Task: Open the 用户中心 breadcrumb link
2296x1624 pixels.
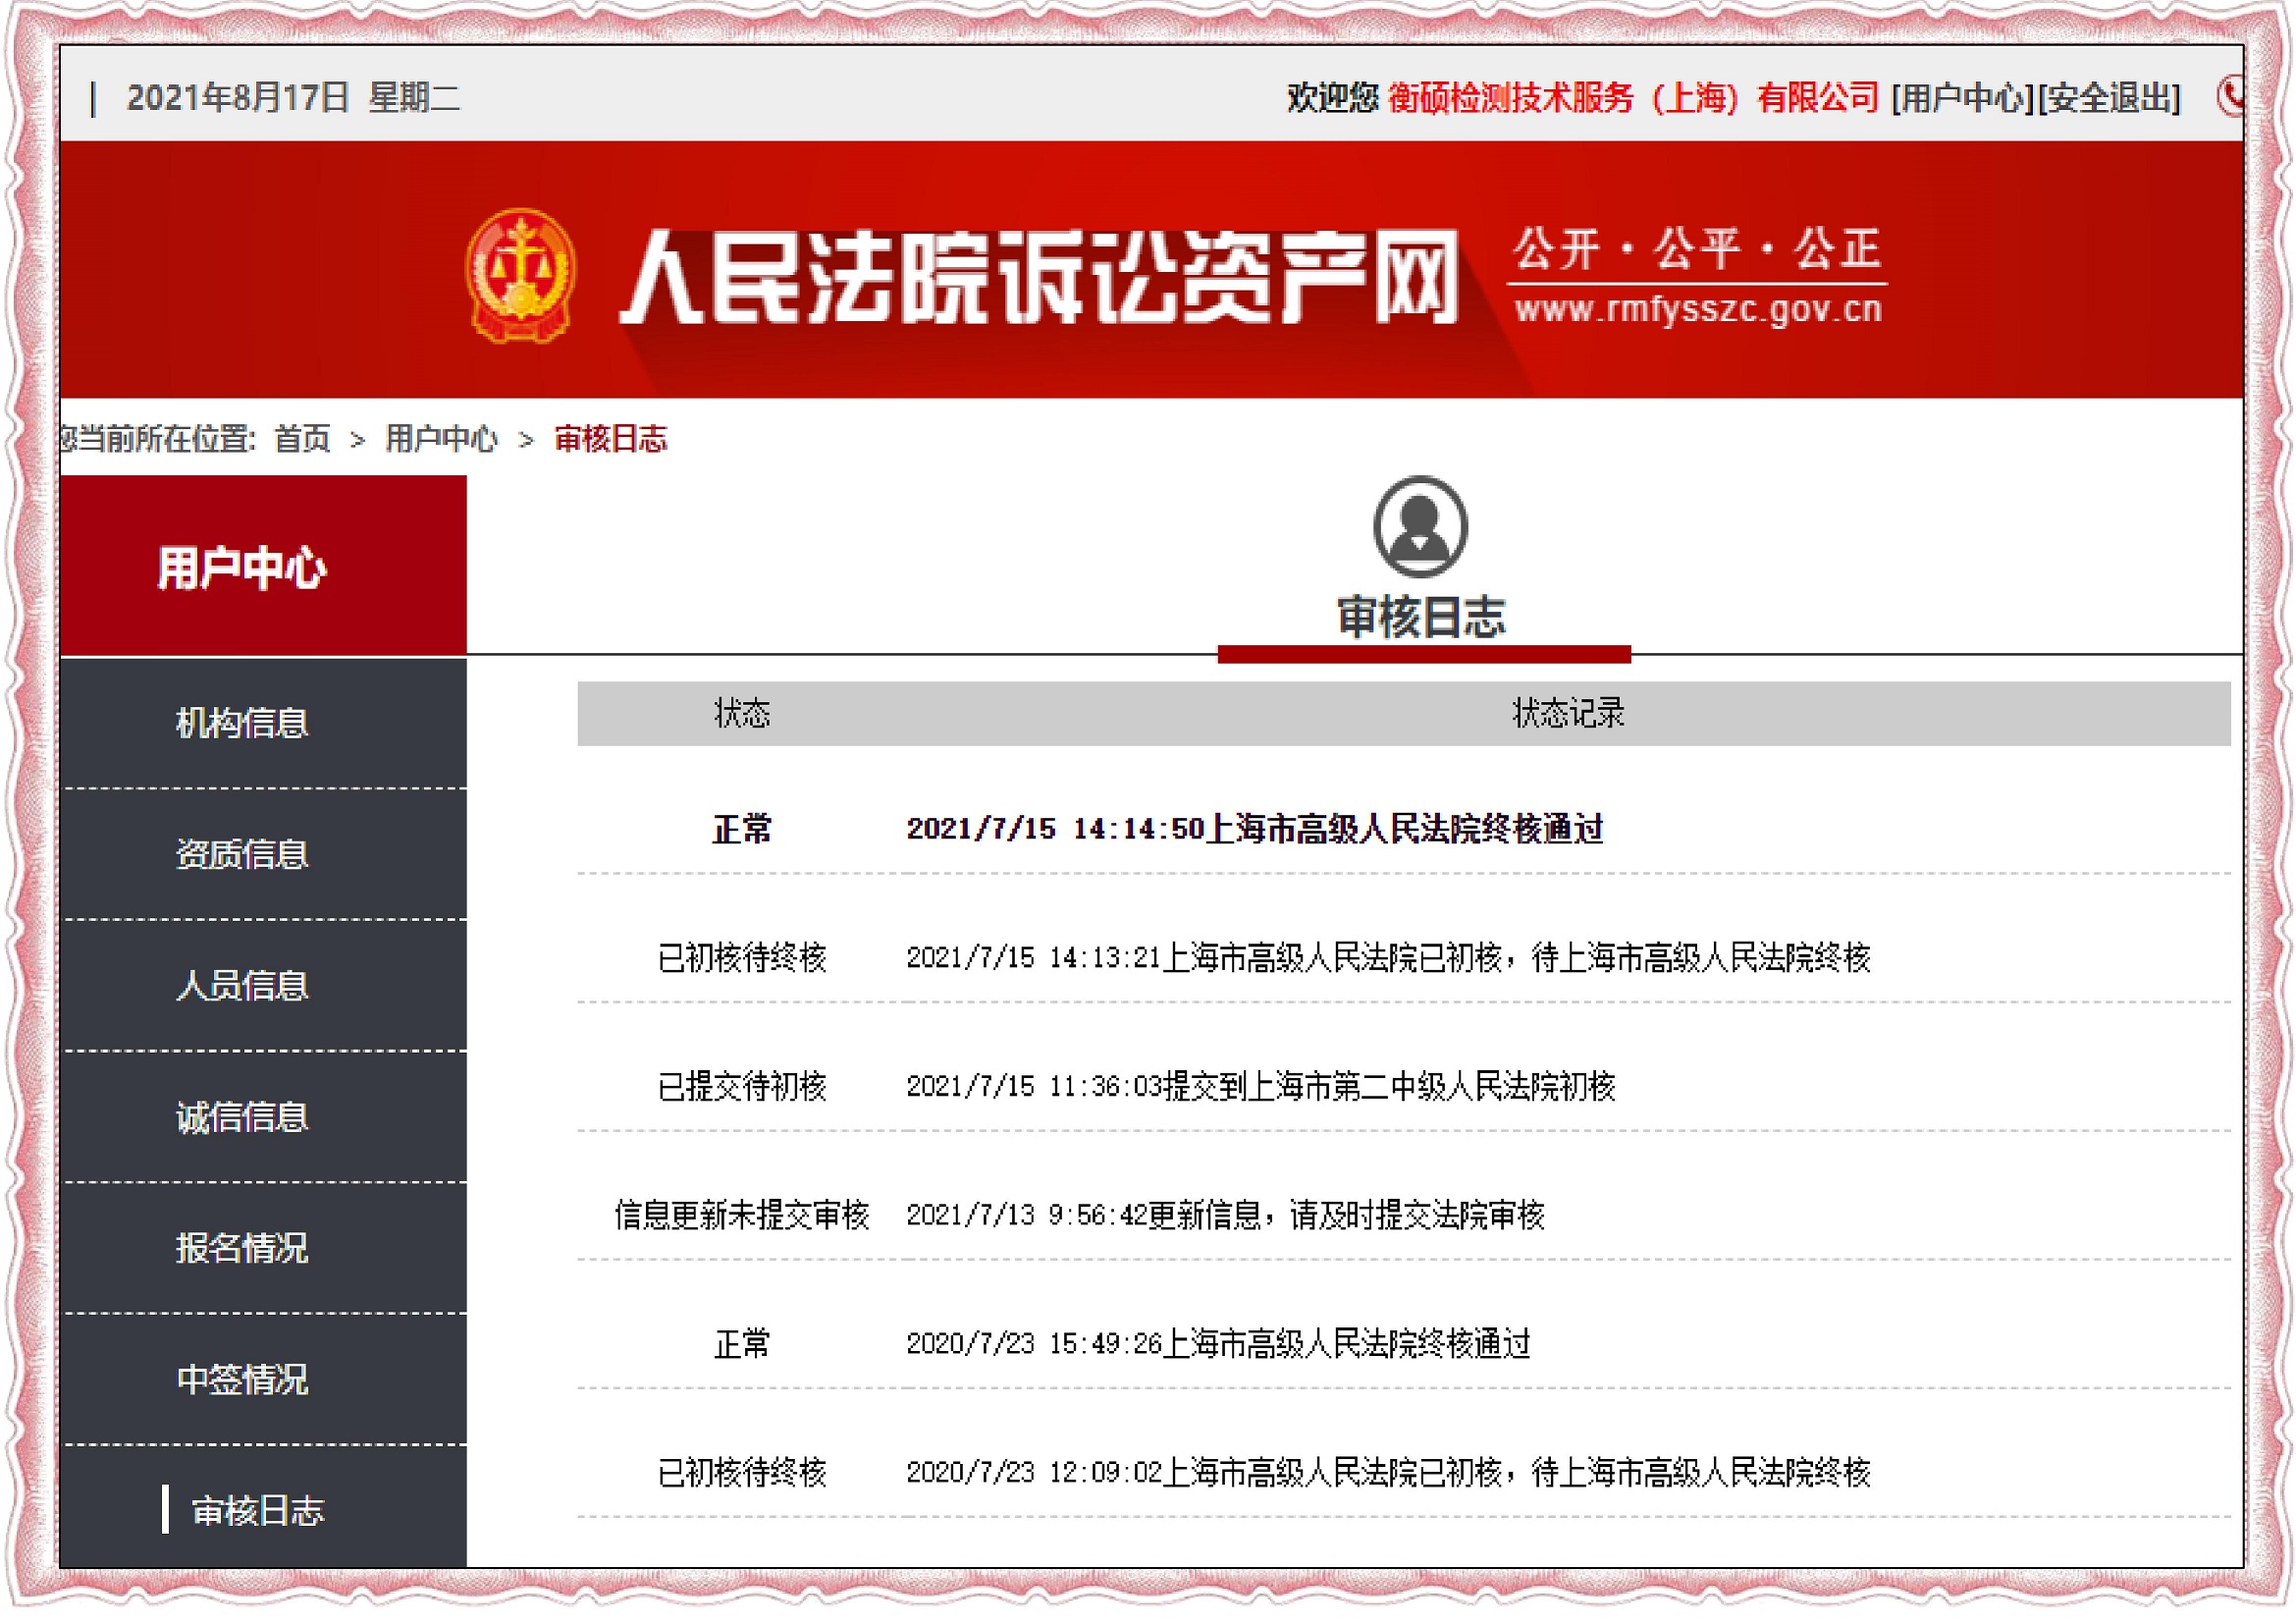Action: click(441, 441)
